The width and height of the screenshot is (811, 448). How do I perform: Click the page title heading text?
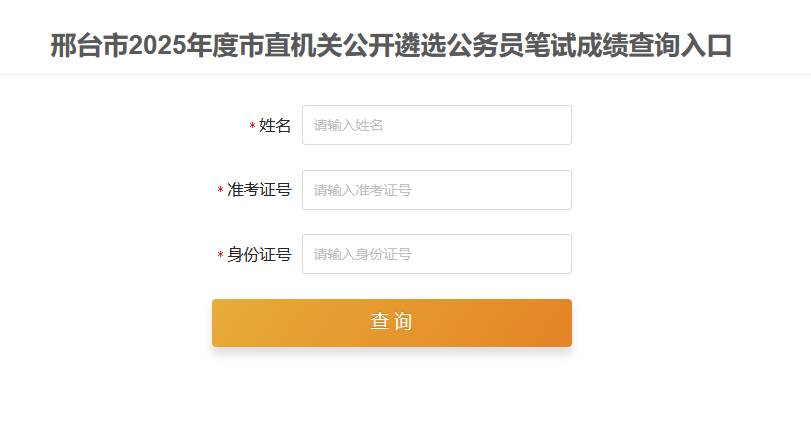pos(391,46)
